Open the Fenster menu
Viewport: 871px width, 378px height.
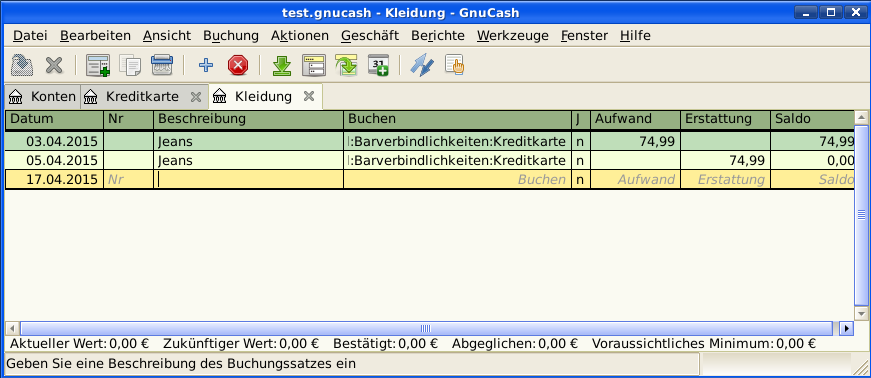584,36
